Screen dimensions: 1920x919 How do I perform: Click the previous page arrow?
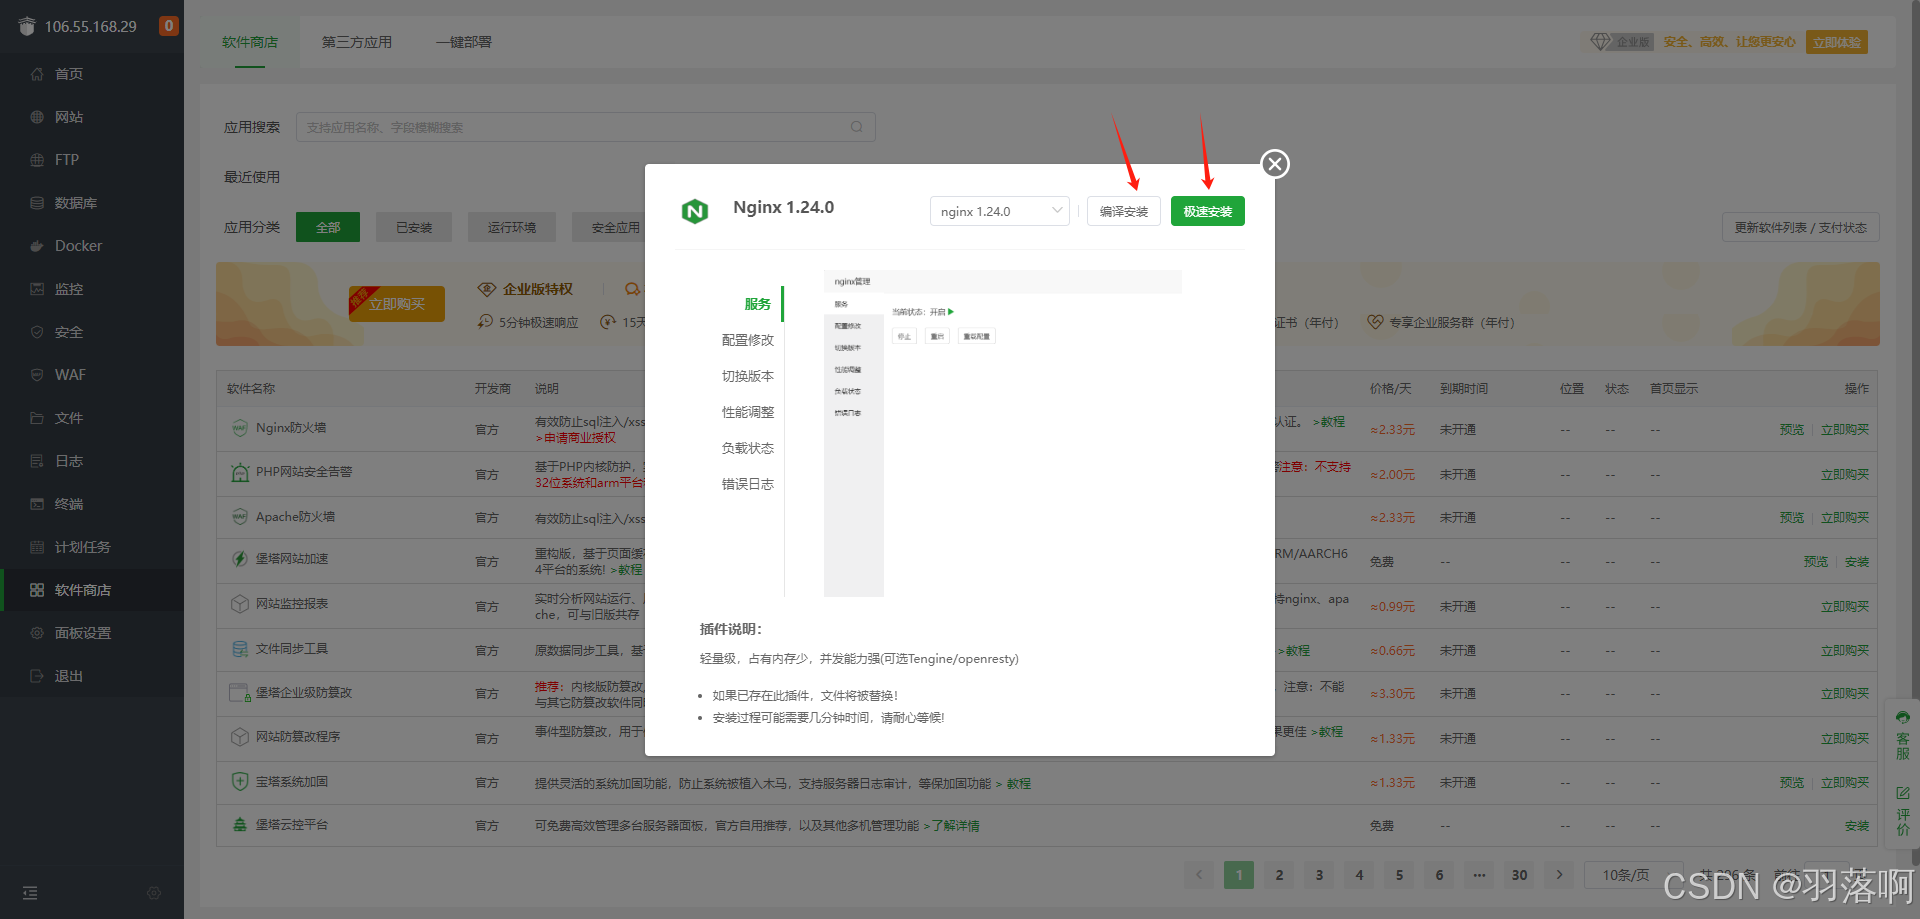click(1199, 875)
